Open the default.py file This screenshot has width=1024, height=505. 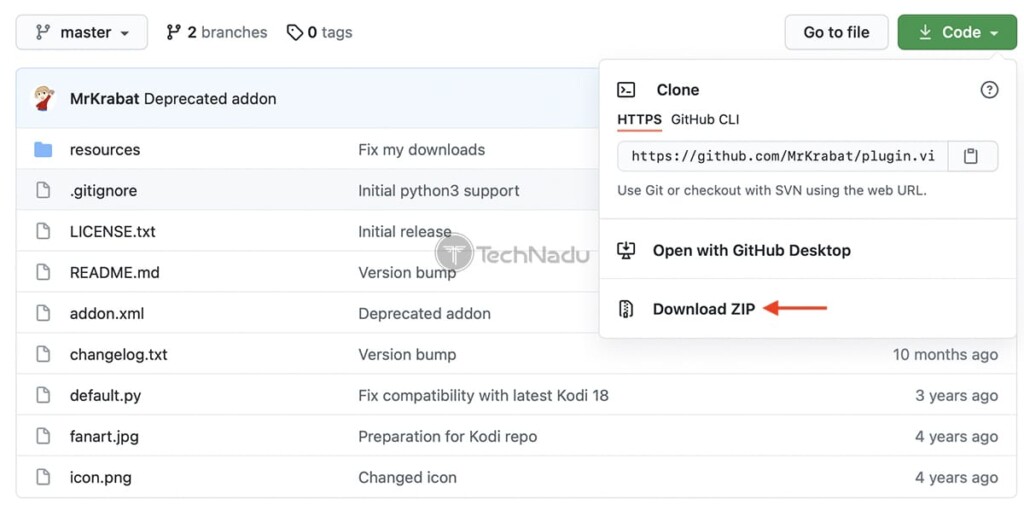tap(105, 395)
